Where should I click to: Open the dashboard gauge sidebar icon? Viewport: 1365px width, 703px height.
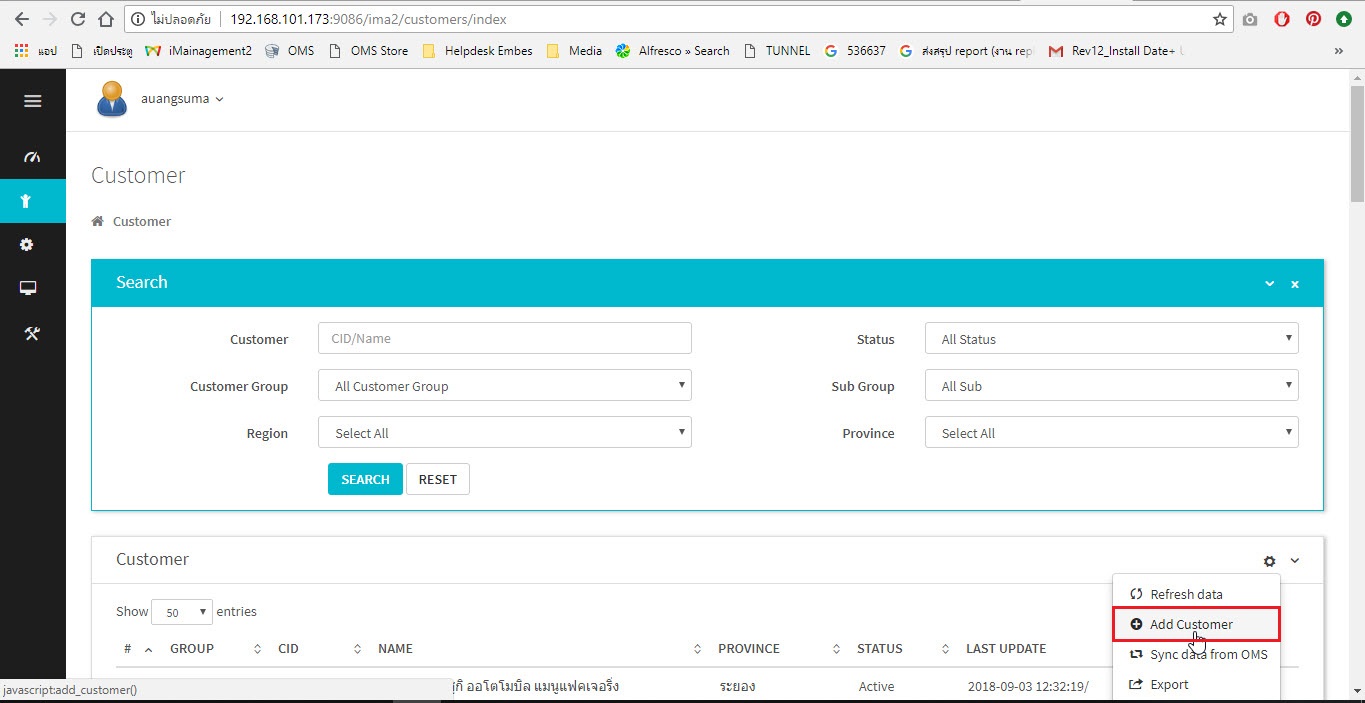coord(32,157)
